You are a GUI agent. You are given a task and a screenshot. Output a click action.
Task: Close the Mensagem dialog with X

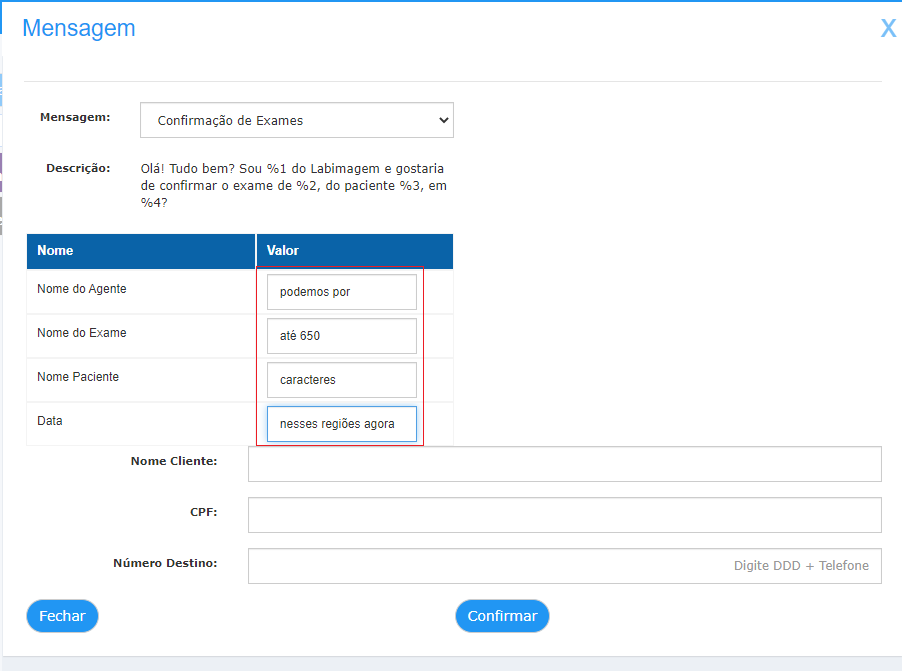coord(888,28)
